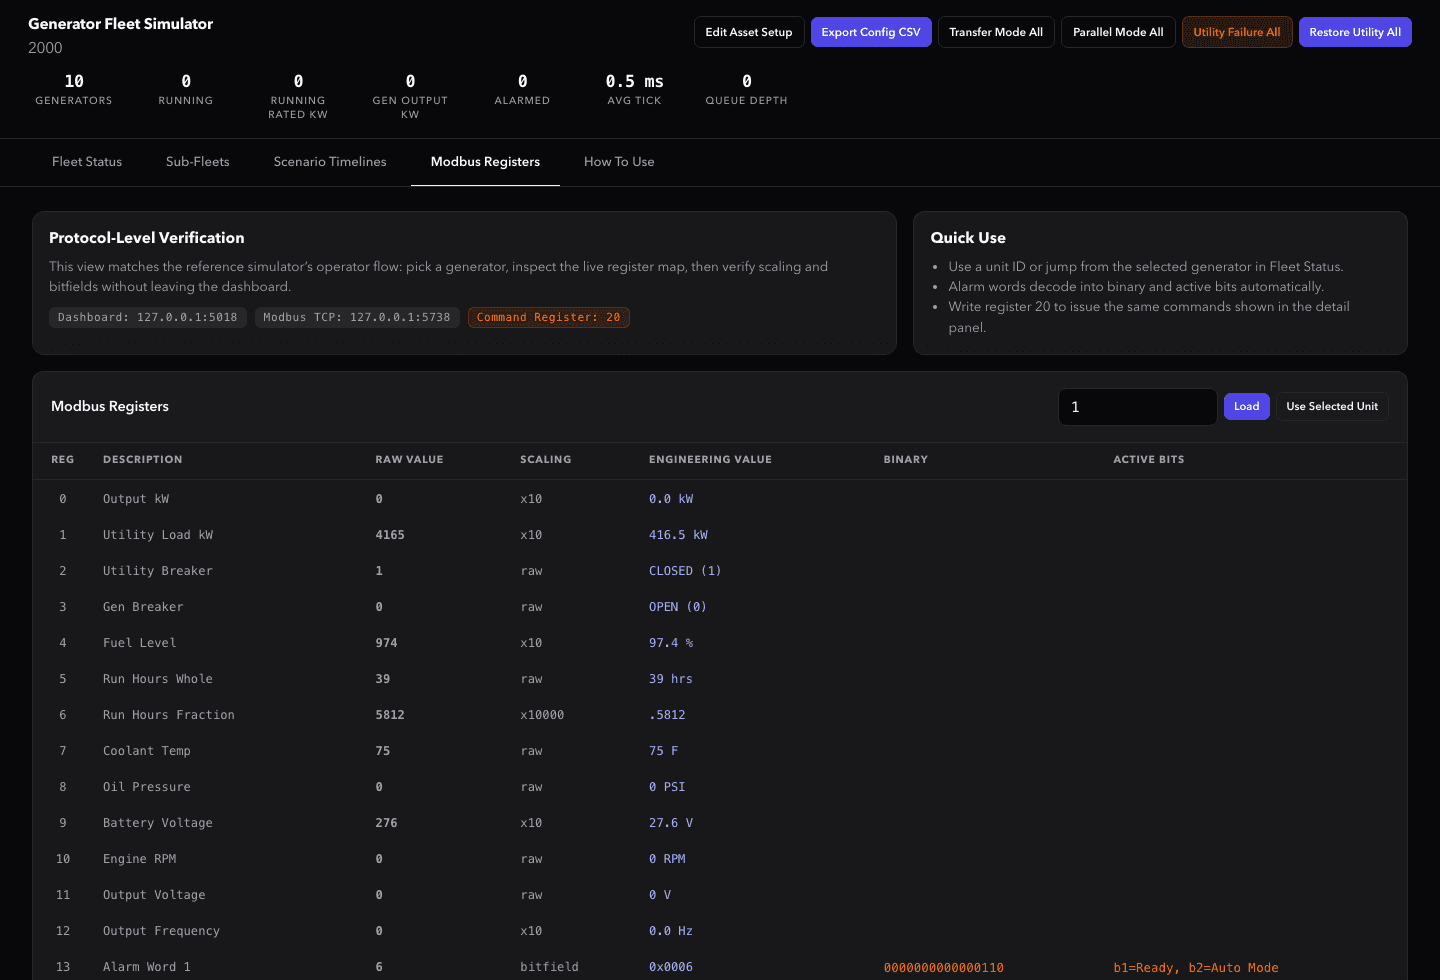Open Edit Asset Setup
Viewport: 1440px width, 980px height.
tap(749, 32)
